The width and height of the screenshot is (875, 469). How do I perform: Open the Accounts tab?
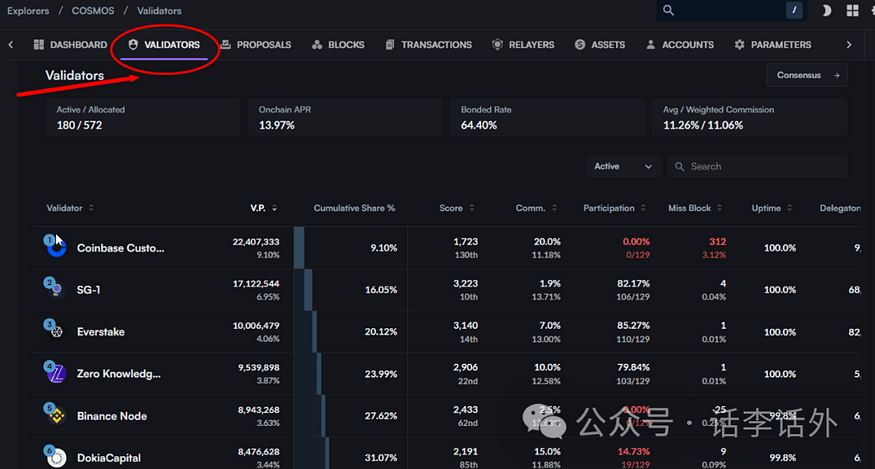coord(680,45)
